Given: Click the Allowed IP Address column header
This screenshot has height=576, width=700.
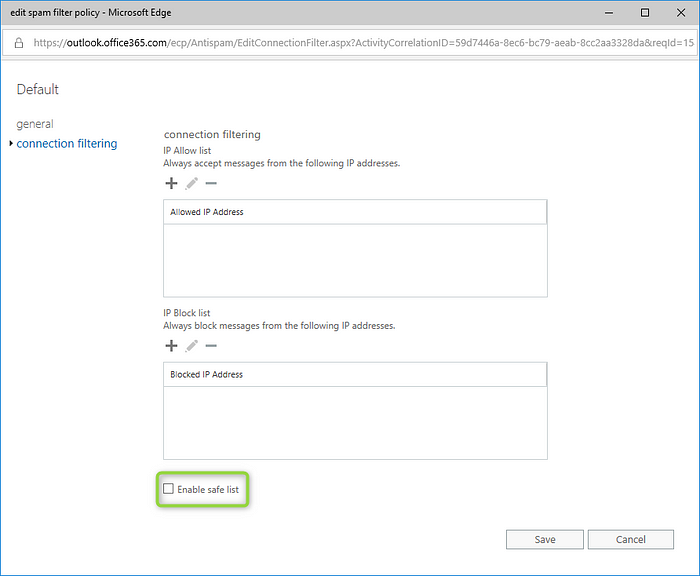Looking at the screenshot, I should 355,212.
